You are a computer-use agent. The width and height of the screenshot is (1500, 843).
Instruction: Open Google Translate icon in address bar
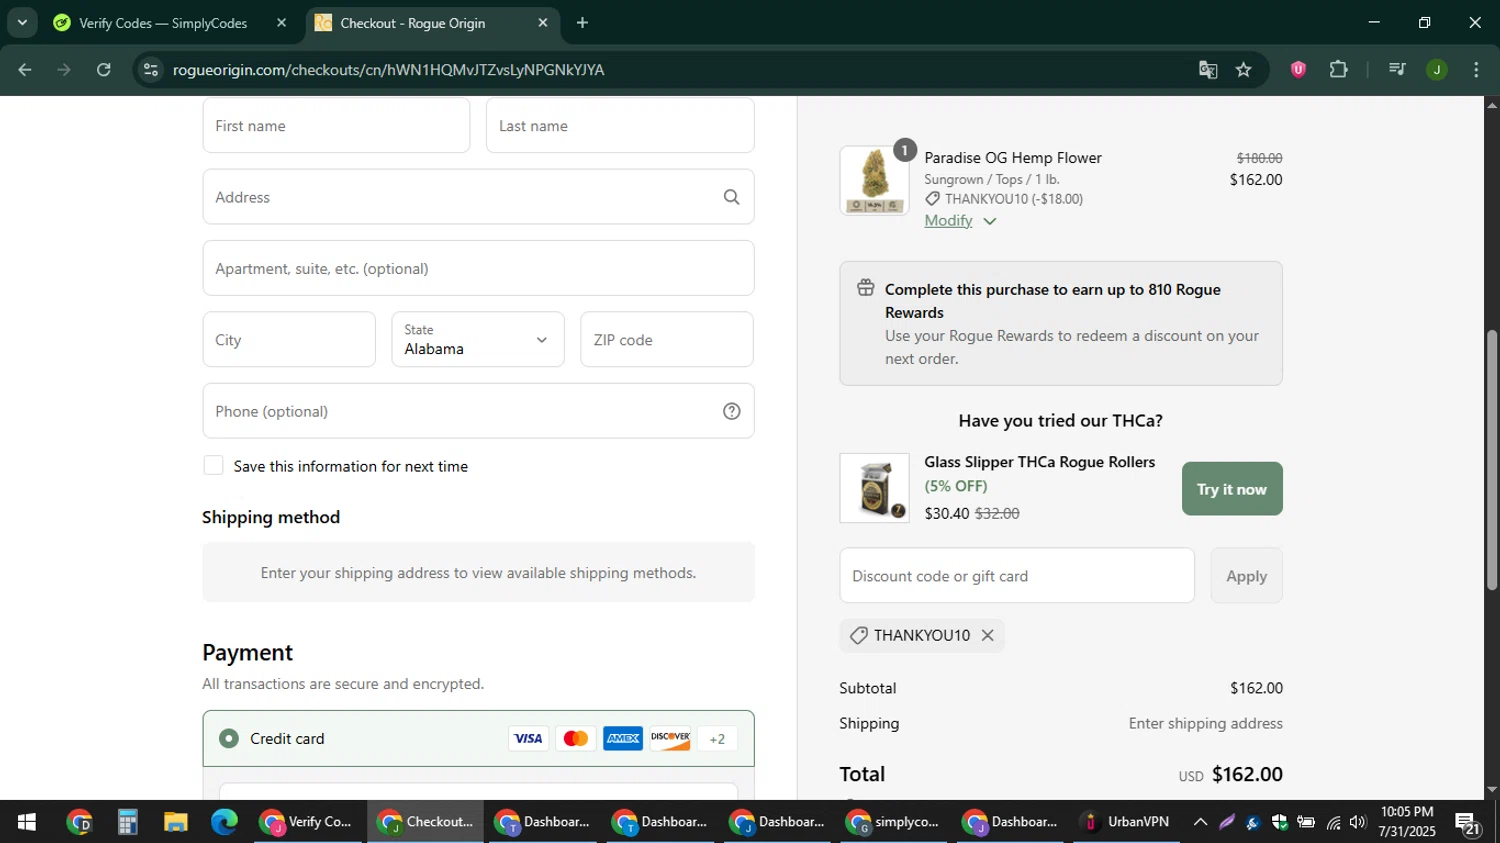click(1208, 70)
